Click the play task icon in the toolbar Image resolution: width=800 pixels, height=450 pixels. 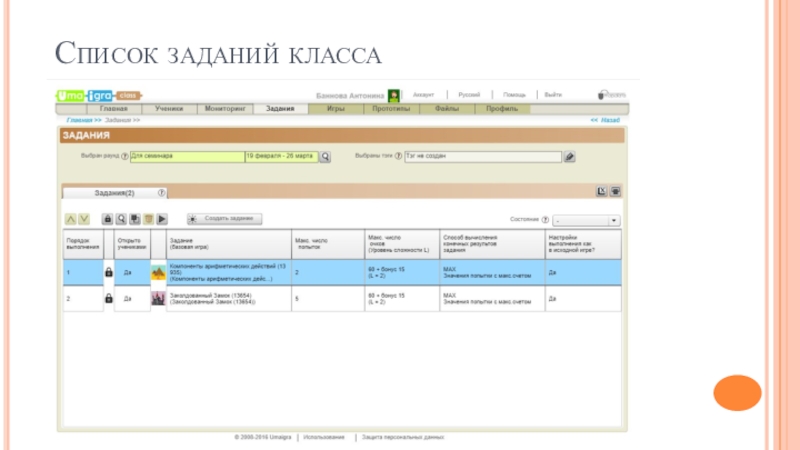click(162, 219)
